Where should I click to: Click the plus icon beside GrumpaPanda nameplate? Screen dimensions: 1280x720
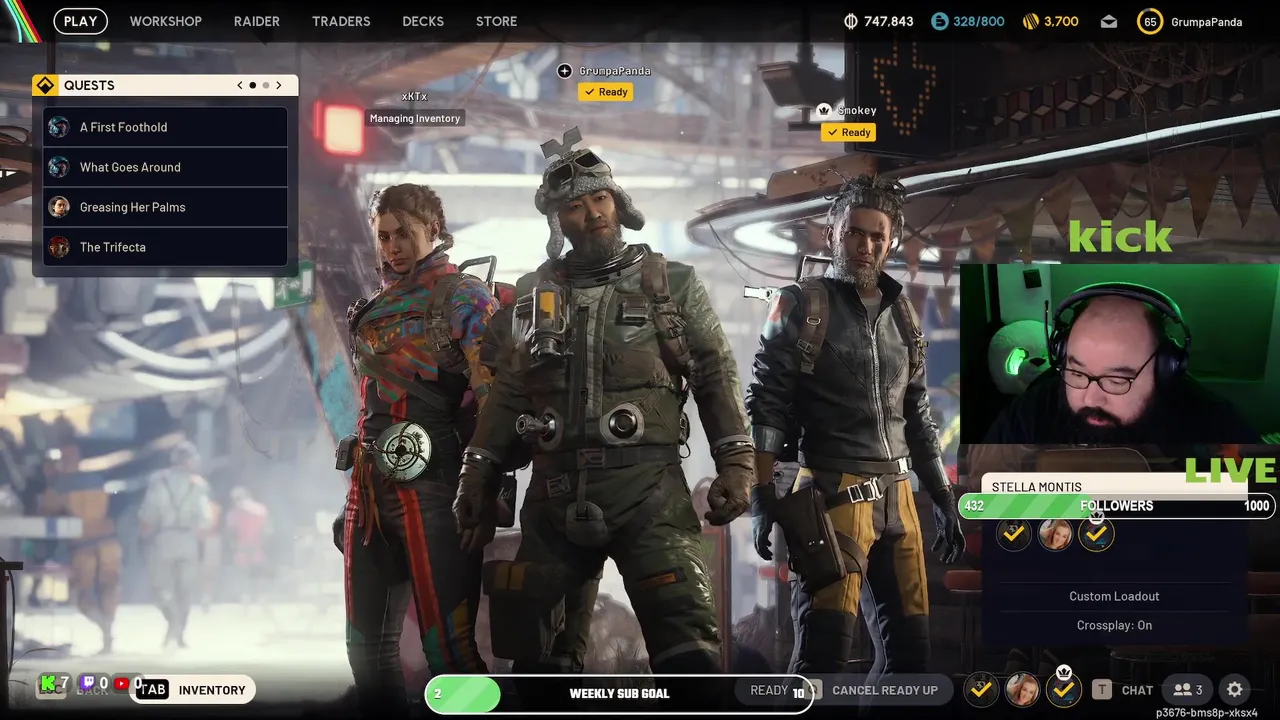pos(565,71)
